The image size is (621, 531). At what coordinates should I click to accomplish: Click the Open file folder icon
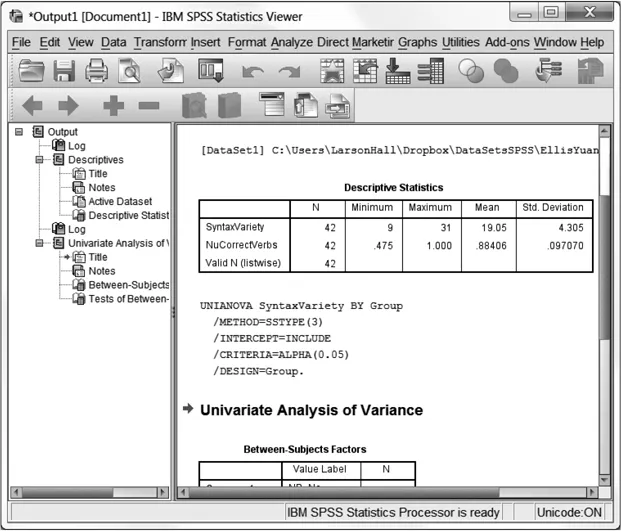(x=31, y=69)
